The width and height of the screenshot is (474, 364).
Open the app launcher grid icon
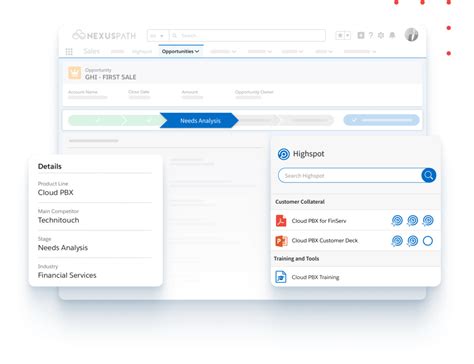click(x=69, y=52)
